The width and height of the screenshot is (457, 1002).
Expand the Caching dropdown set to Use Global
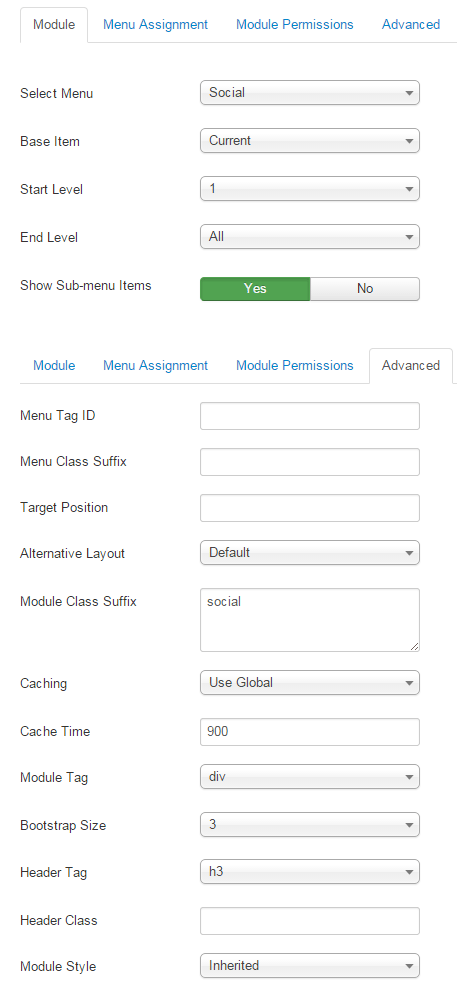pos(310,682)
